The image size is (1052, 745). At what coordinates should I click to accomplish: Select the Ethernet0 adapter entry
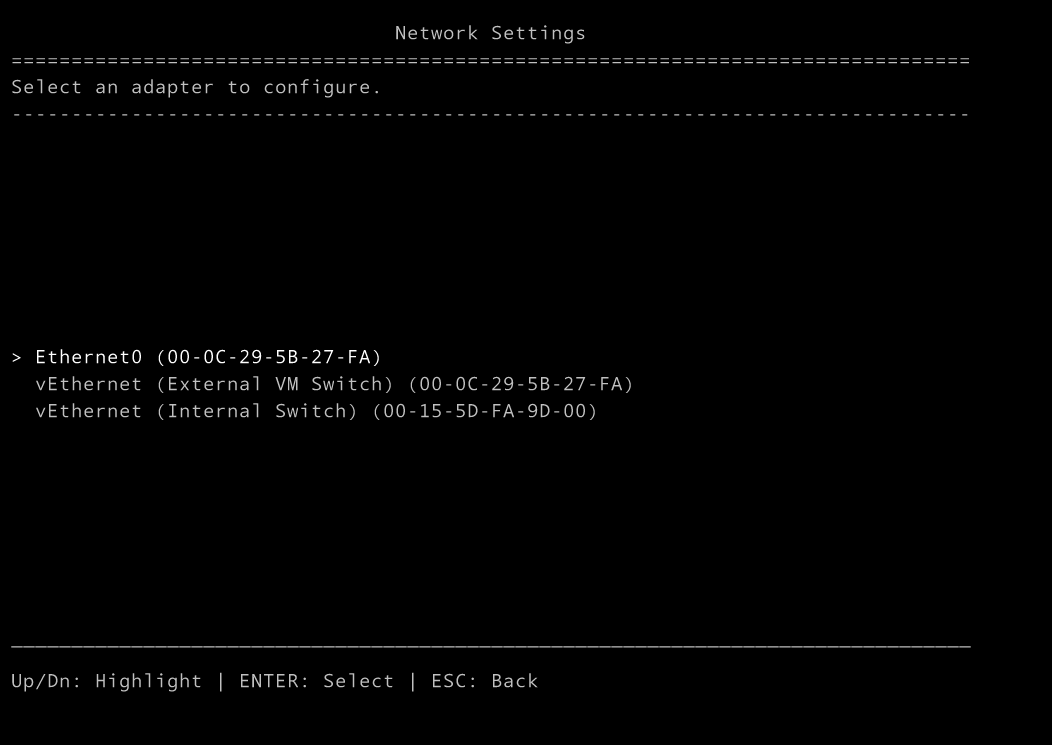tap(208, 357)
